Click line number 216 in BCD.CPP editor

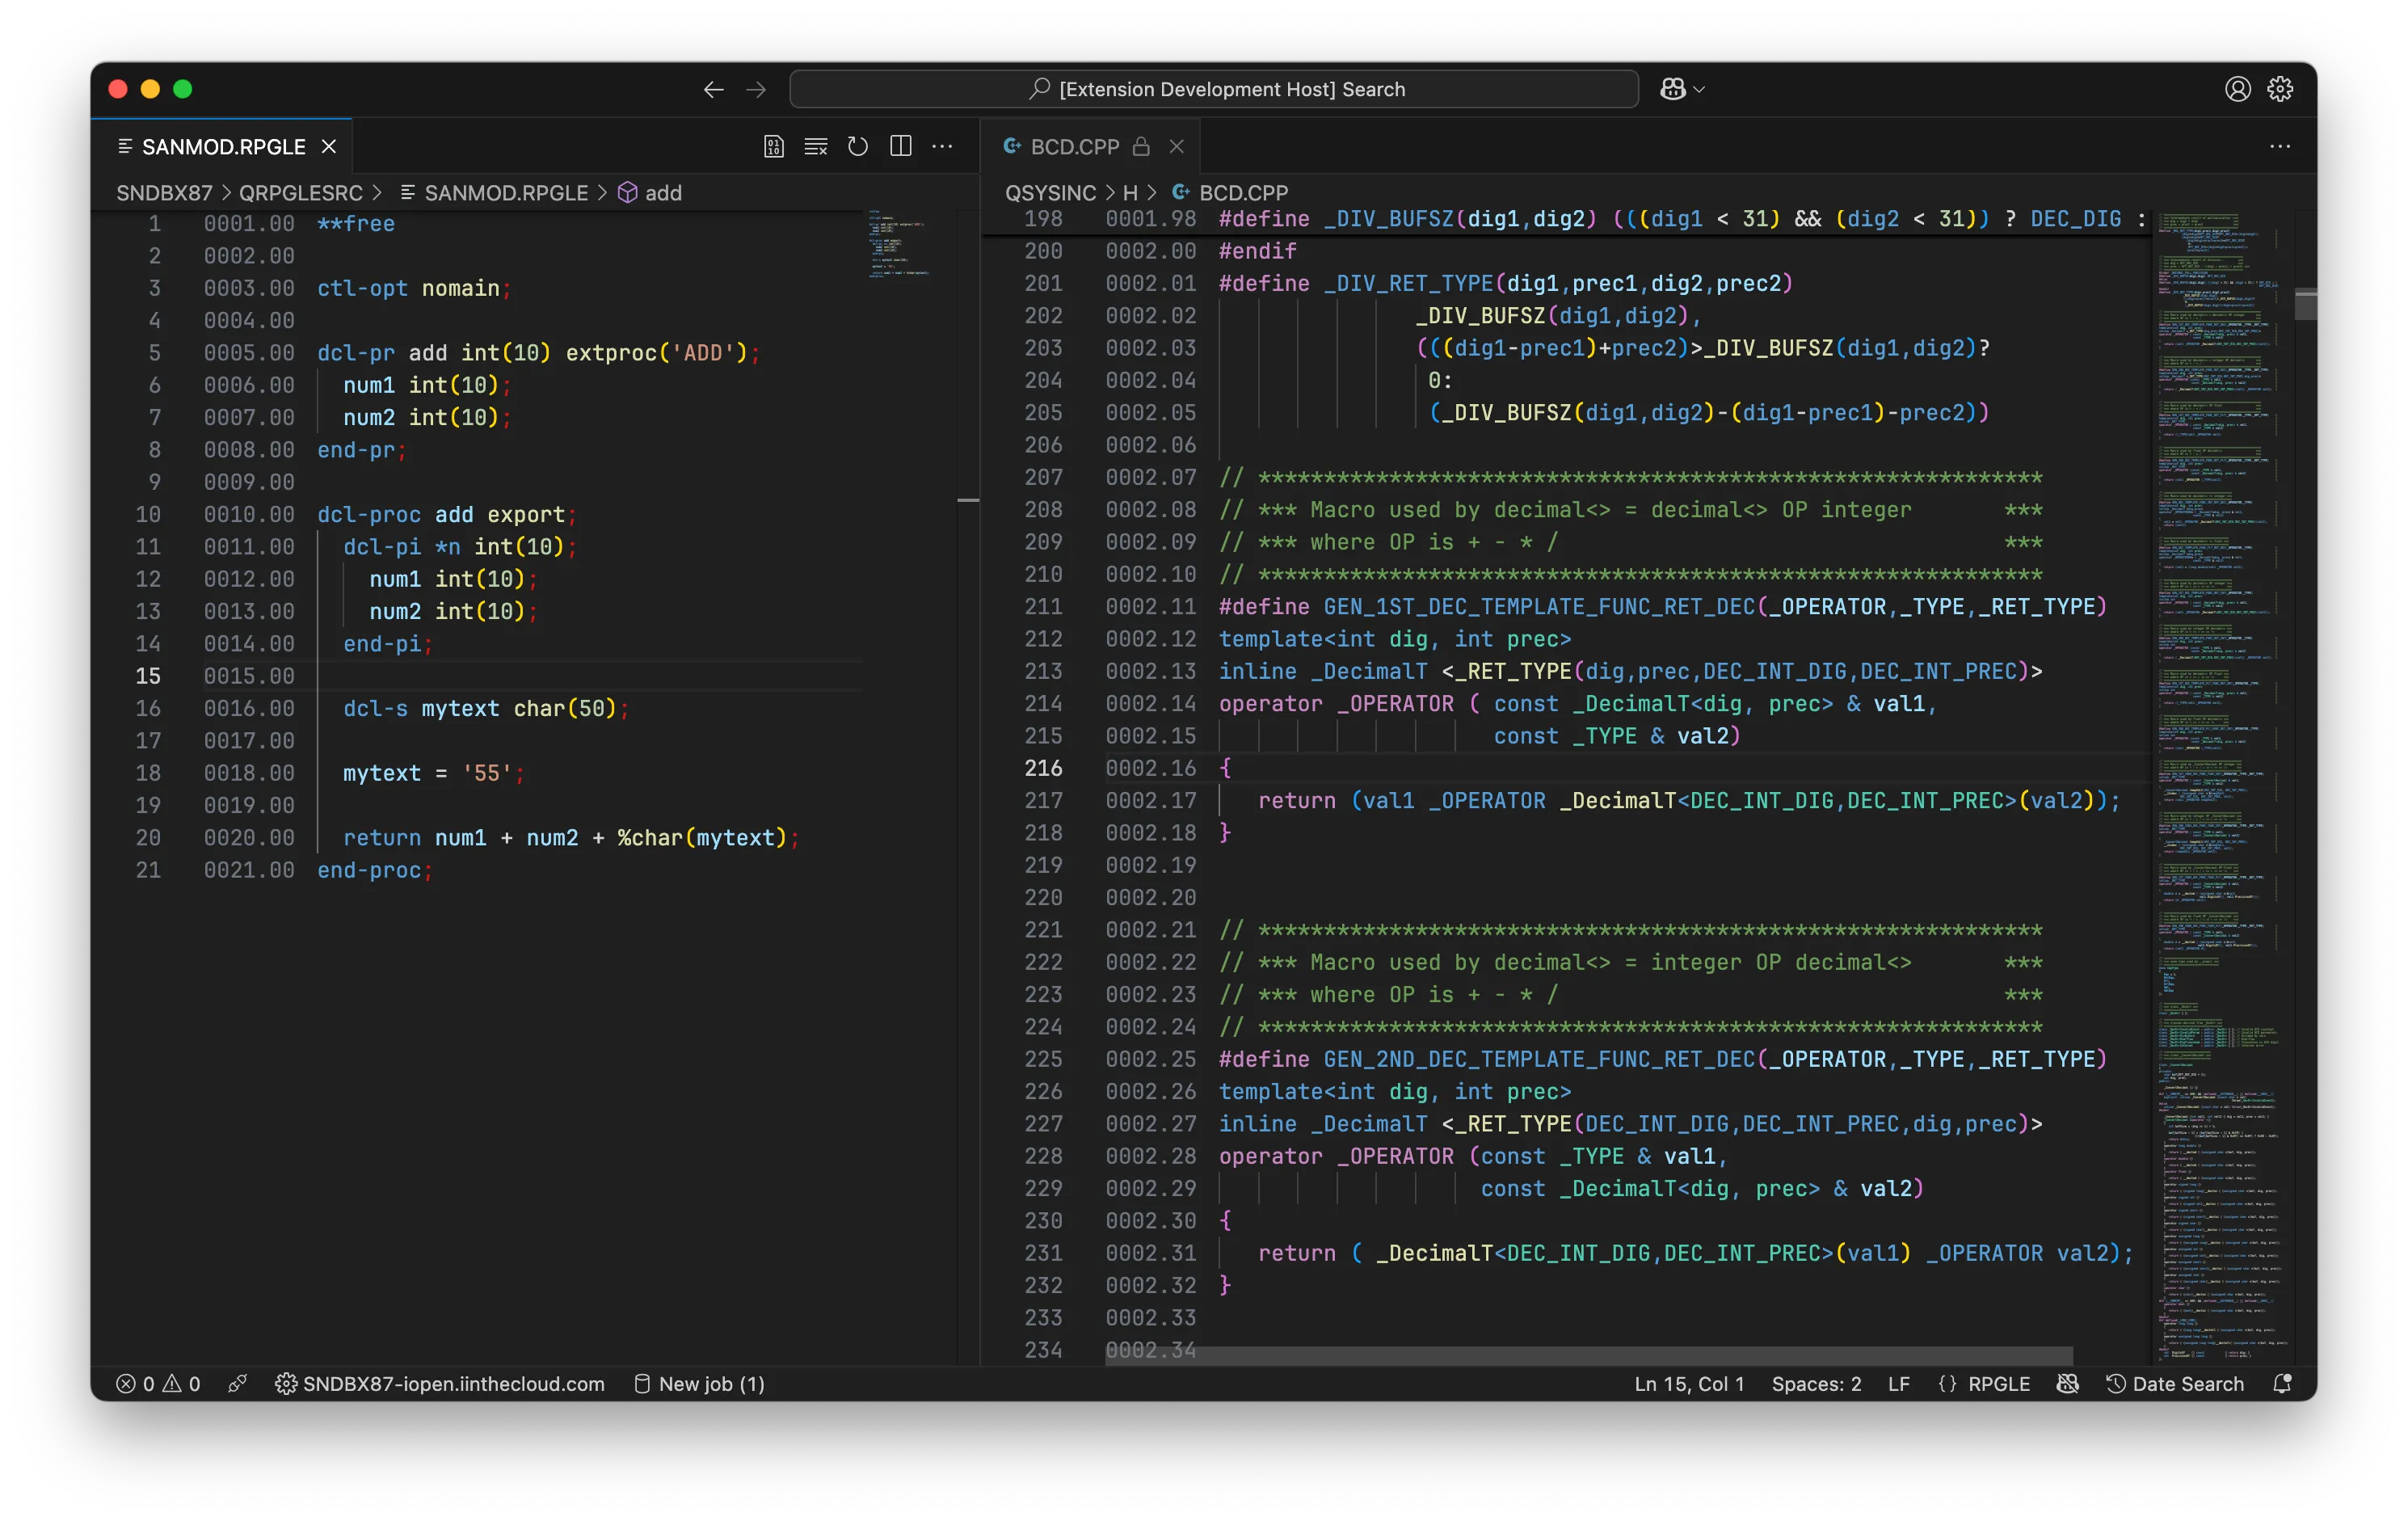point(1043,768)
